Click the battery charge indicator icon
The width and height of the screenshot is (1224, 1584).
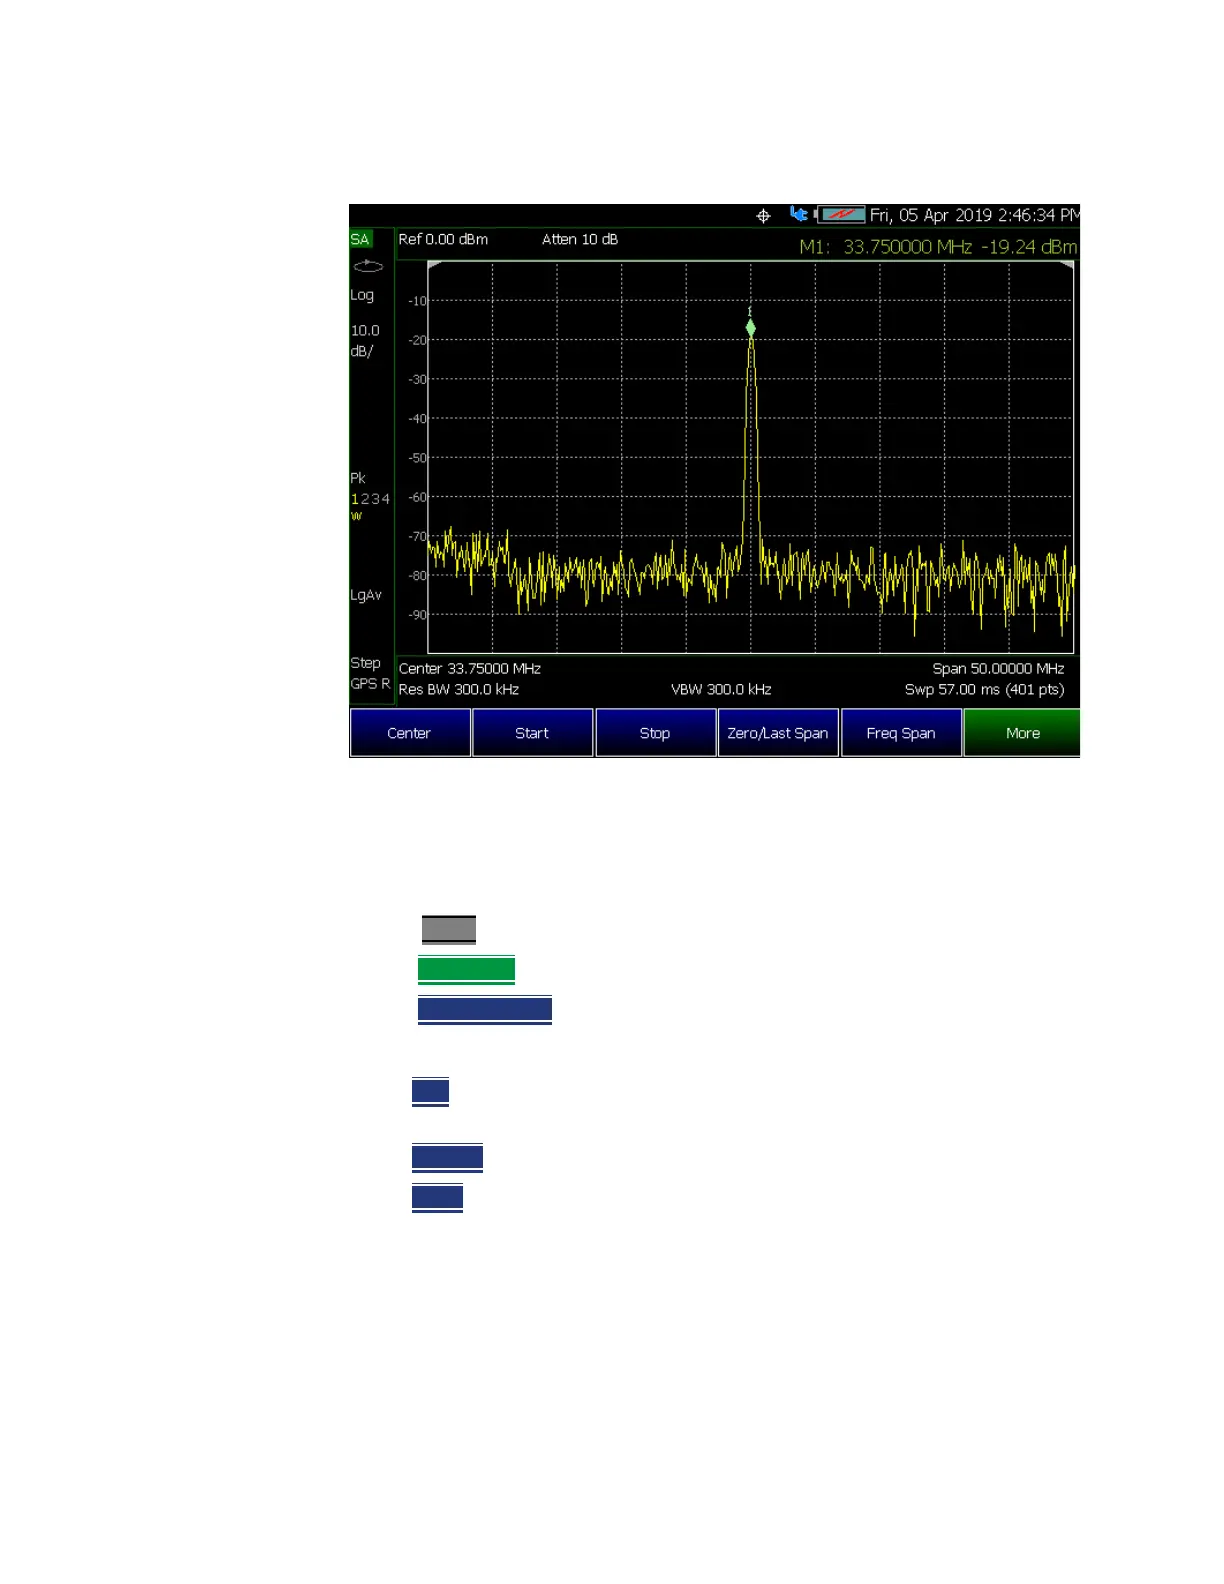840,215
